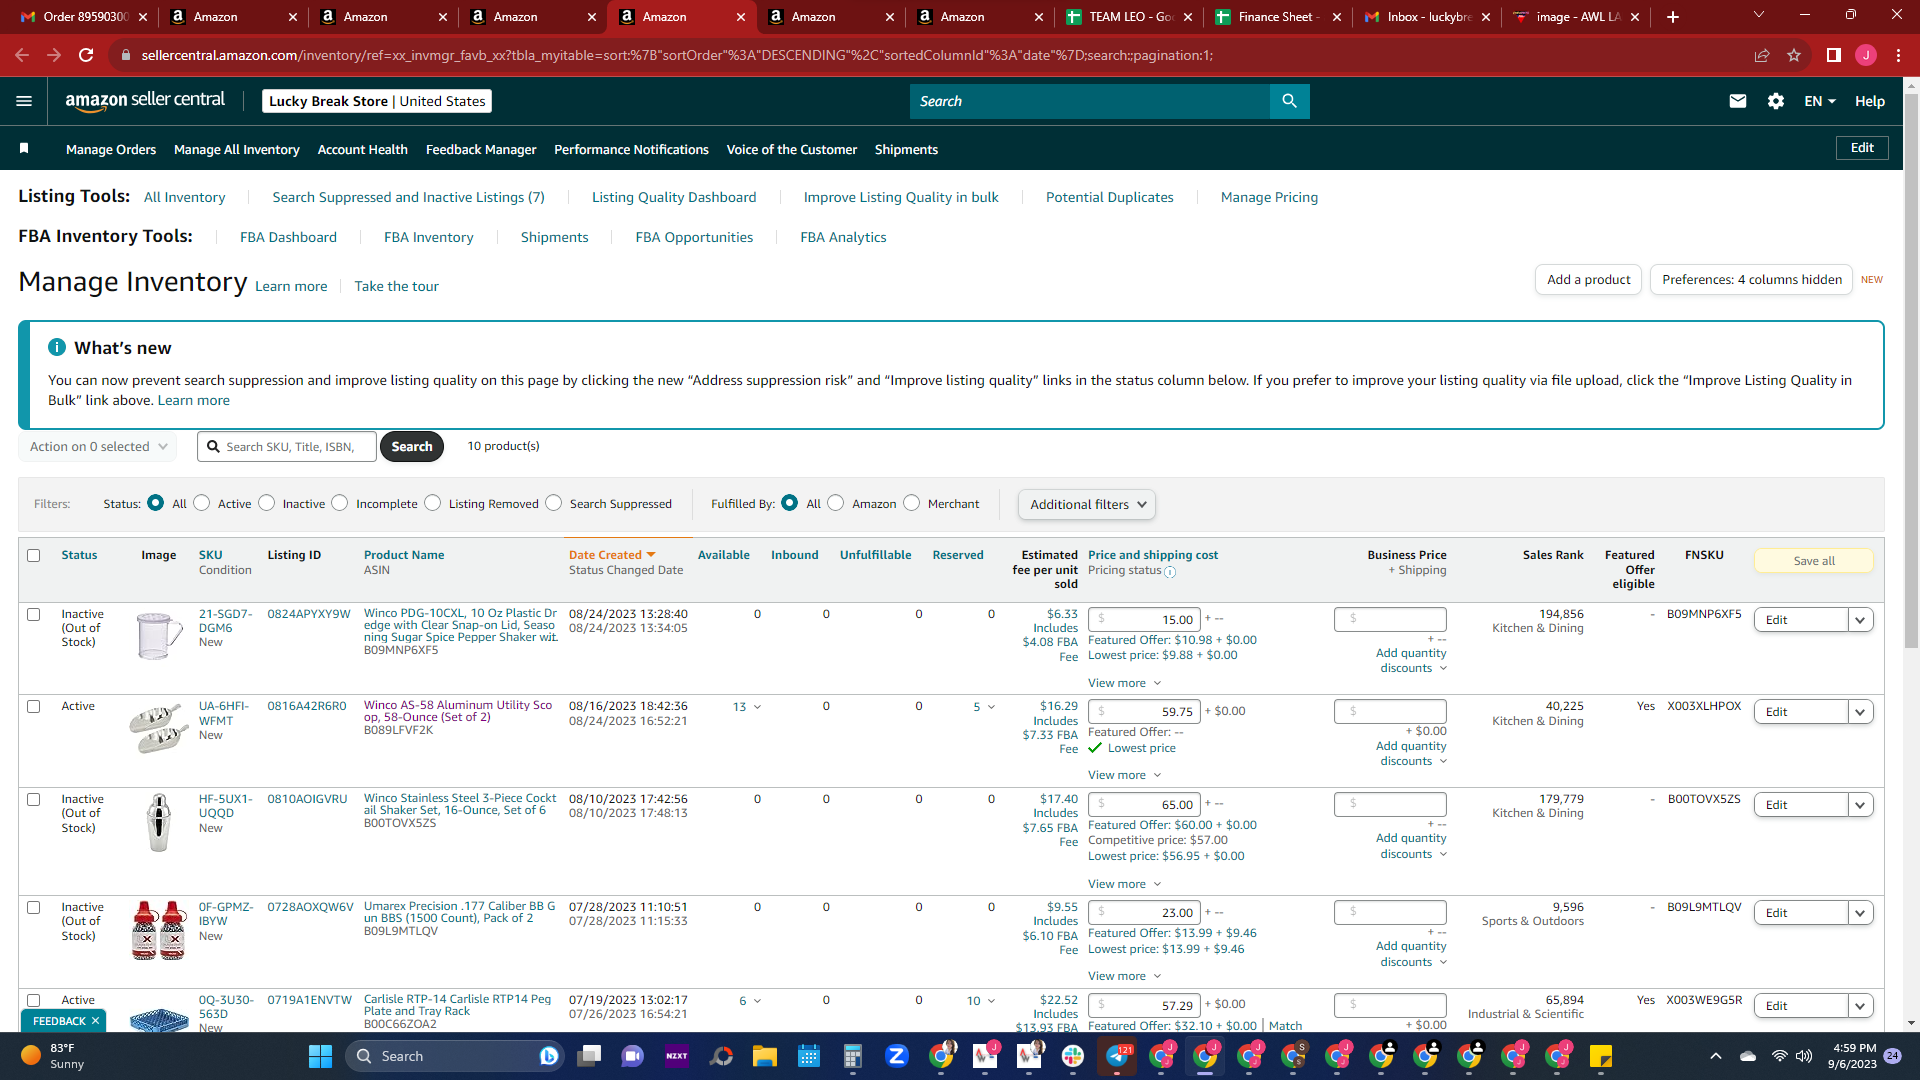Open Edit dropdown arrow for ASIN B089LFVF2K
1920x1080 pixels.
pos(1860,712)
